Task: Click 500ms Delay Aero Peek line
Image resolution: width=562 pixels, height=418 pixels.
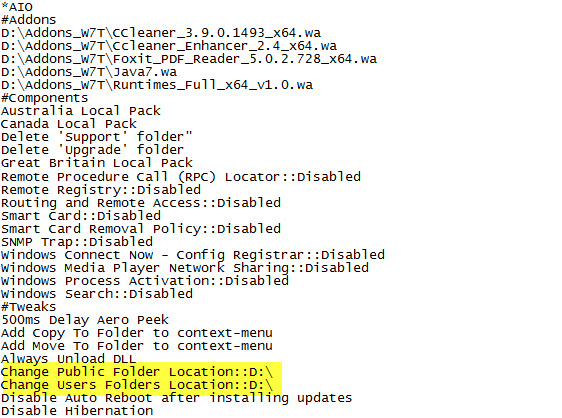Action: 85,320
